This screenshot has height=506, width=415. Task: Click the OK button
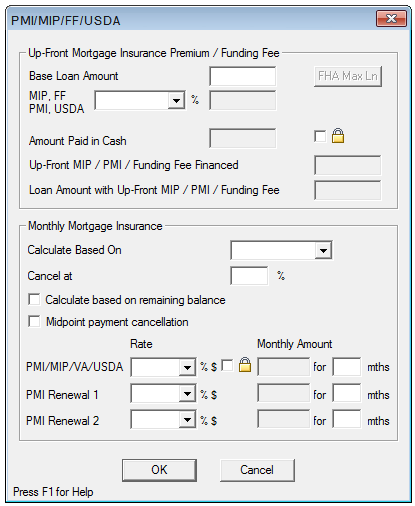click(159, 470)
